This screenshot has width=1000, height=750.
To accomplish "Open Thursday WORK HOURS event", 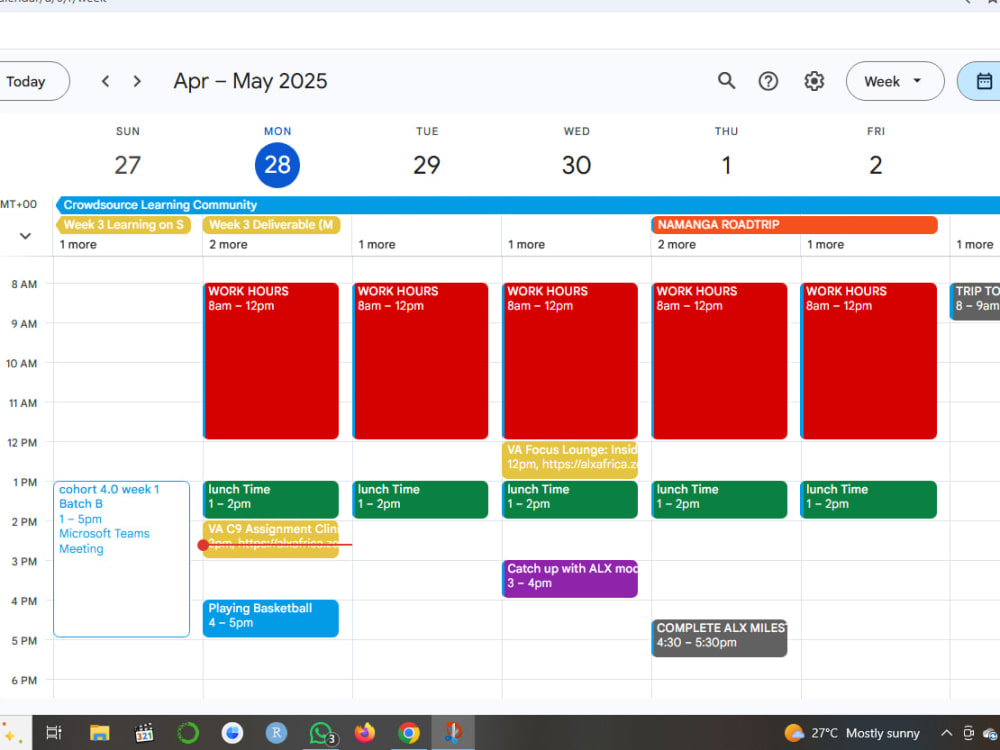I will [719, 361].
